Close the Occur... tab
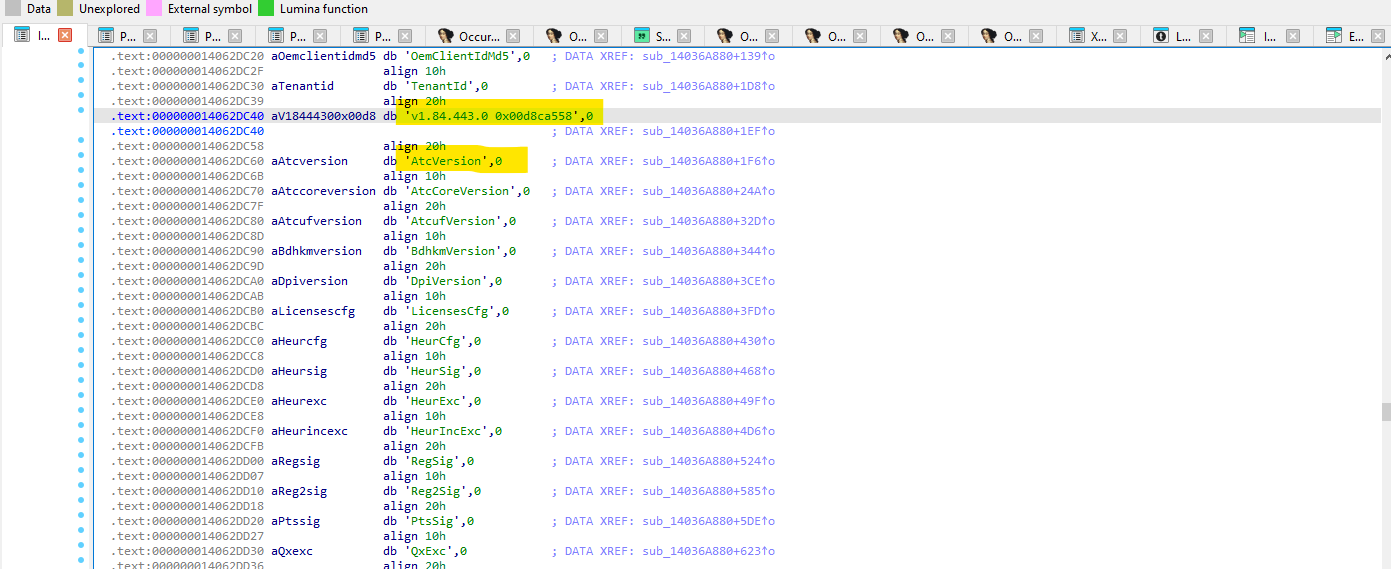Screen dimensions: 1391x569 pyautogui.click(x=512, y=36)
